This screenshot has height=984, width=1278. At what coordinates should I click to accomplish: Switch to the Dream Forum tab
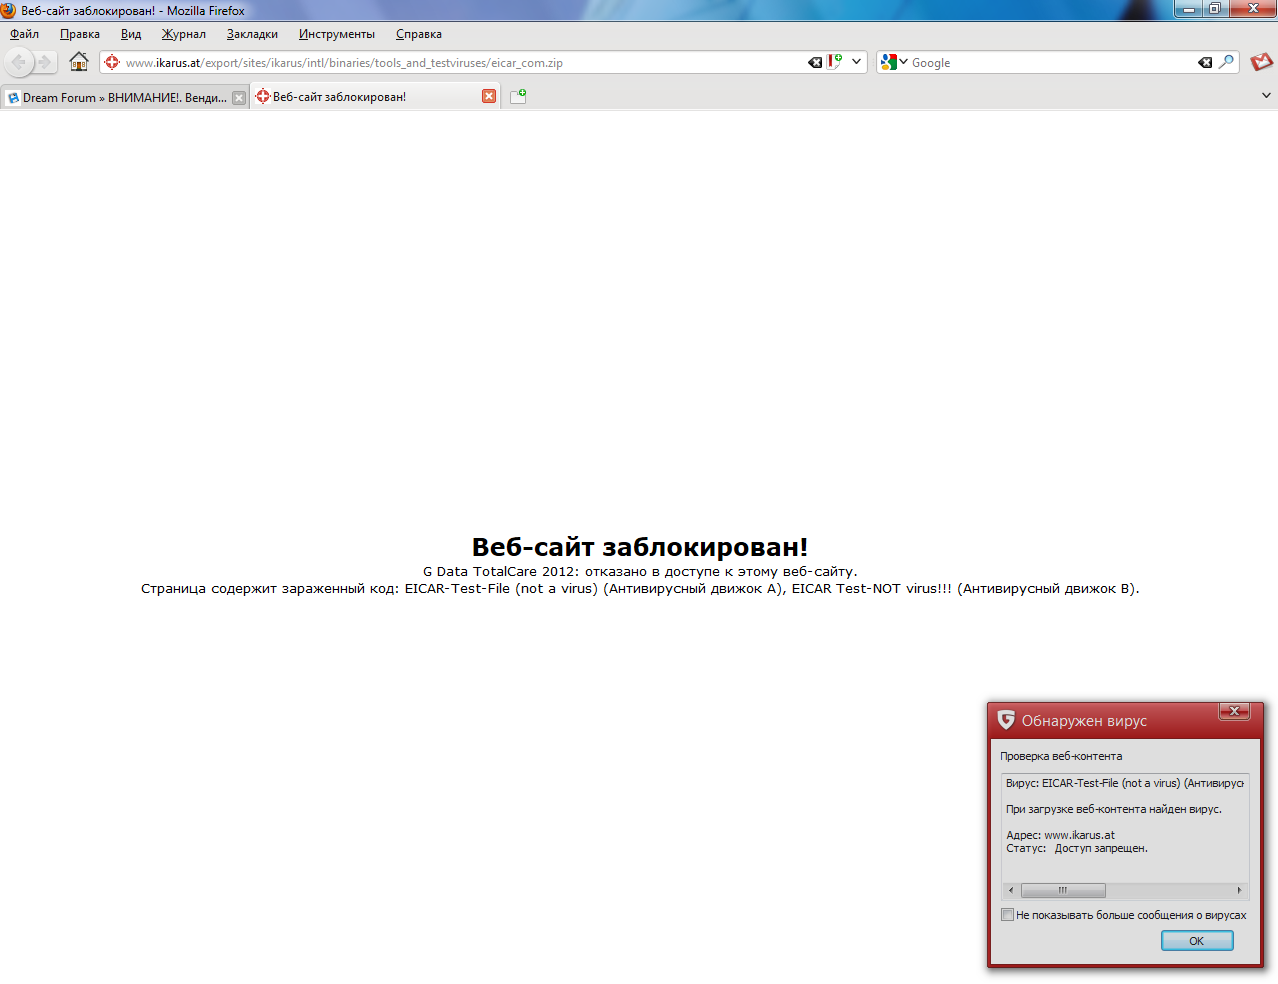[124, 97]
